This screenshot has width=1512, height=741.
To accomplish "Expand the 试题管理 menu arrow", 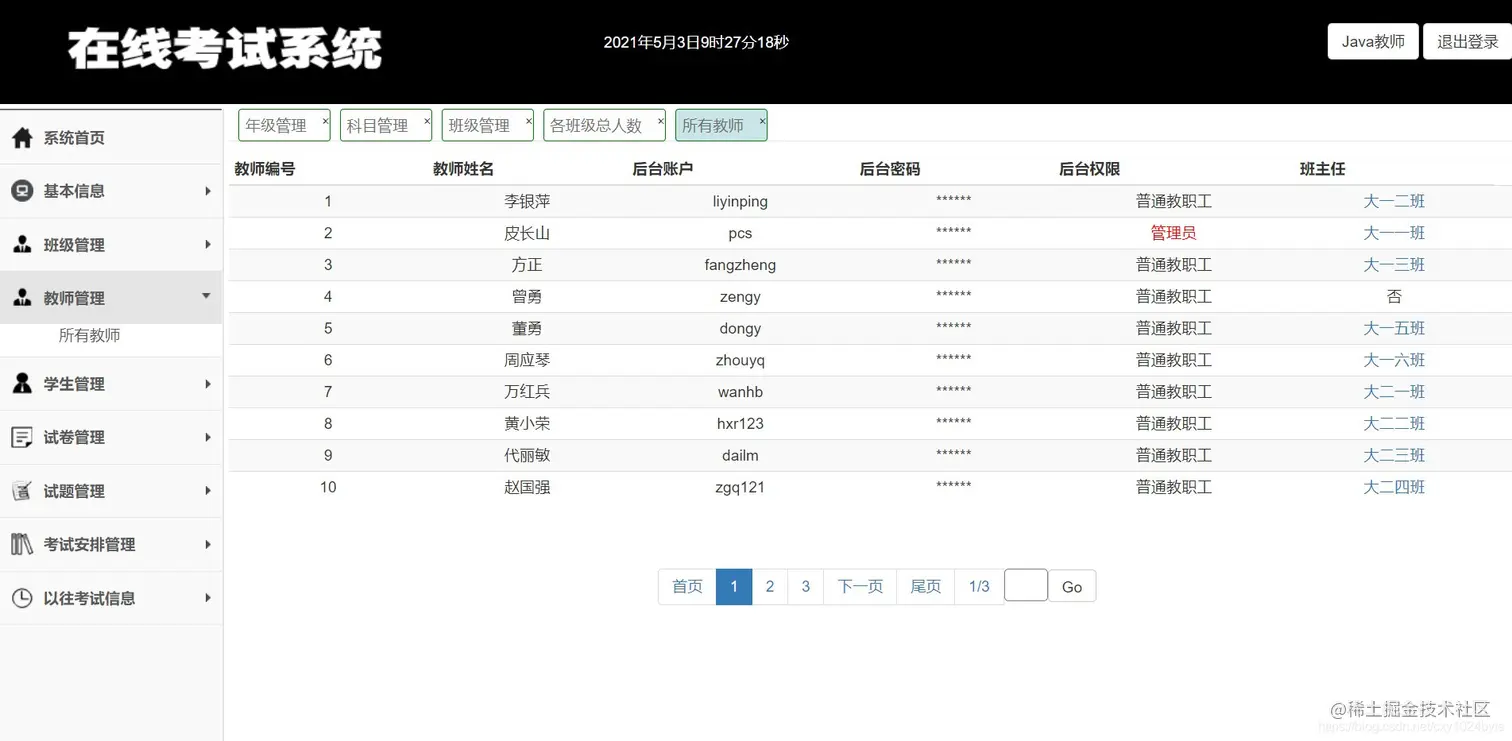I will [x=208, y=491].
